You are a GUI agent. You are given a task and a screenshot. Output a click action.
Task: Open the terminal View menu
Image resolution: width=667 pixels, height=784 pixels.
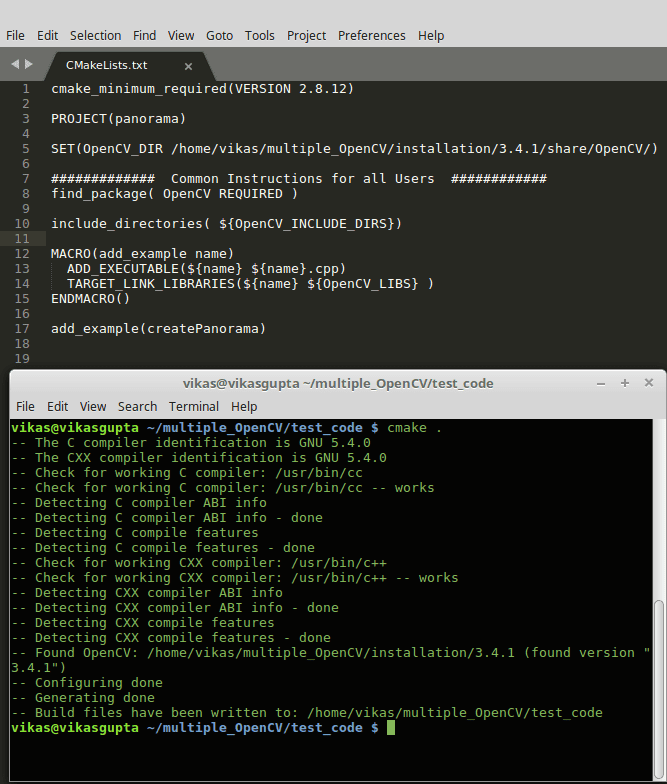point(93,406)
